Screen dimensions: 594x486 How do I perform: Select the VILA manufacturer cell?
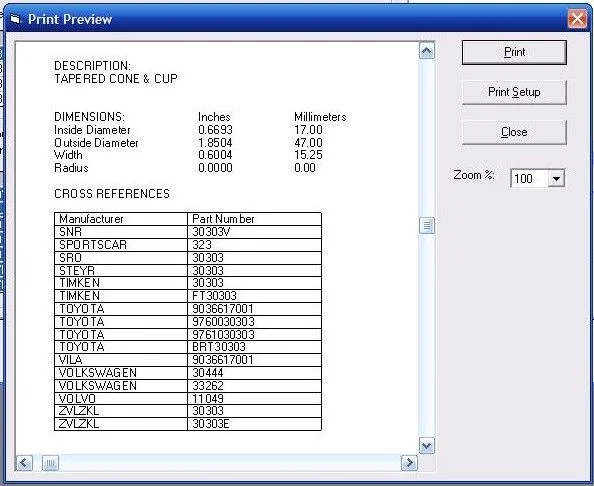[121, 360]
